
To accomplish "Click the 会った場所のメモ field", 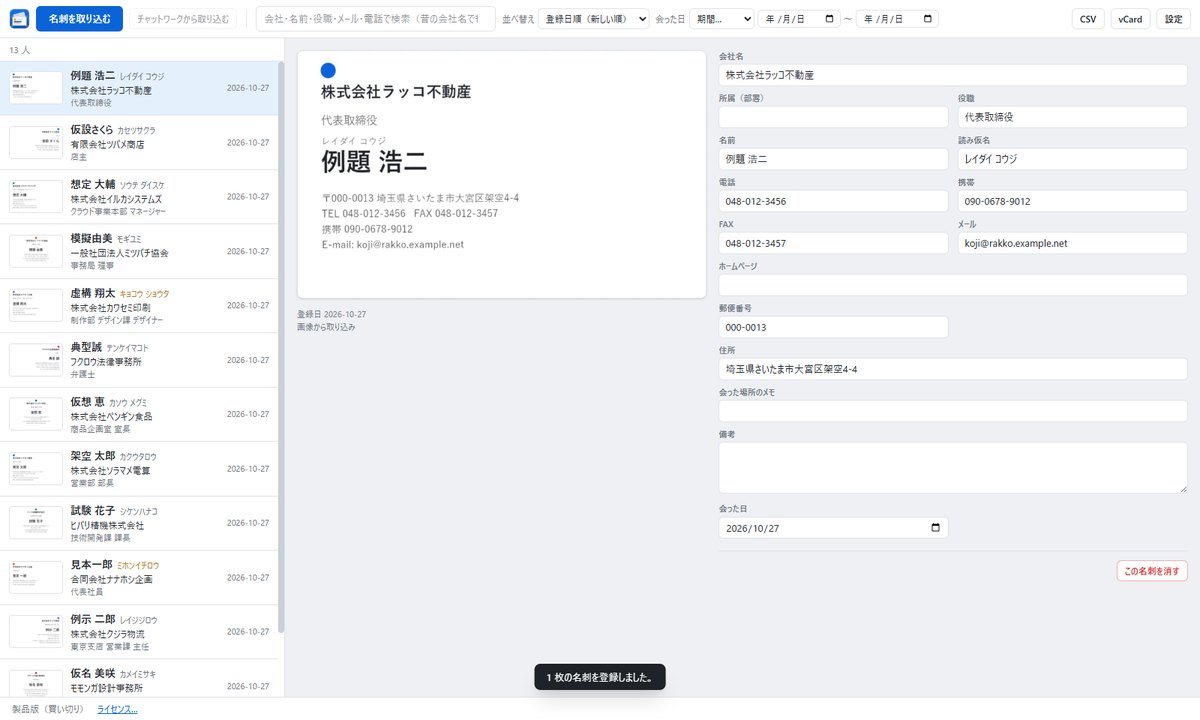I will (x=953, y=411).
